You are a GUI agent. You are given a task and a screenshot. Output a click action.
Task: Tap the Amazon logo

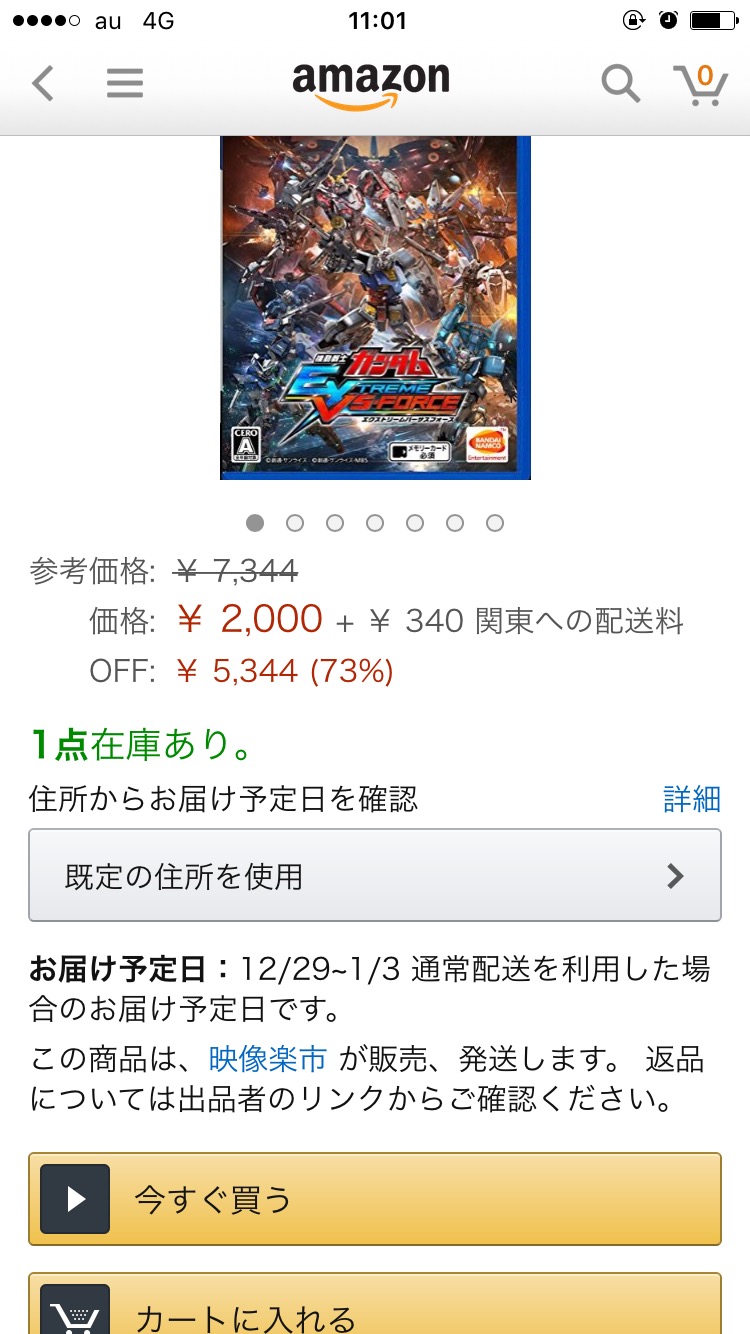click(371, 85)
